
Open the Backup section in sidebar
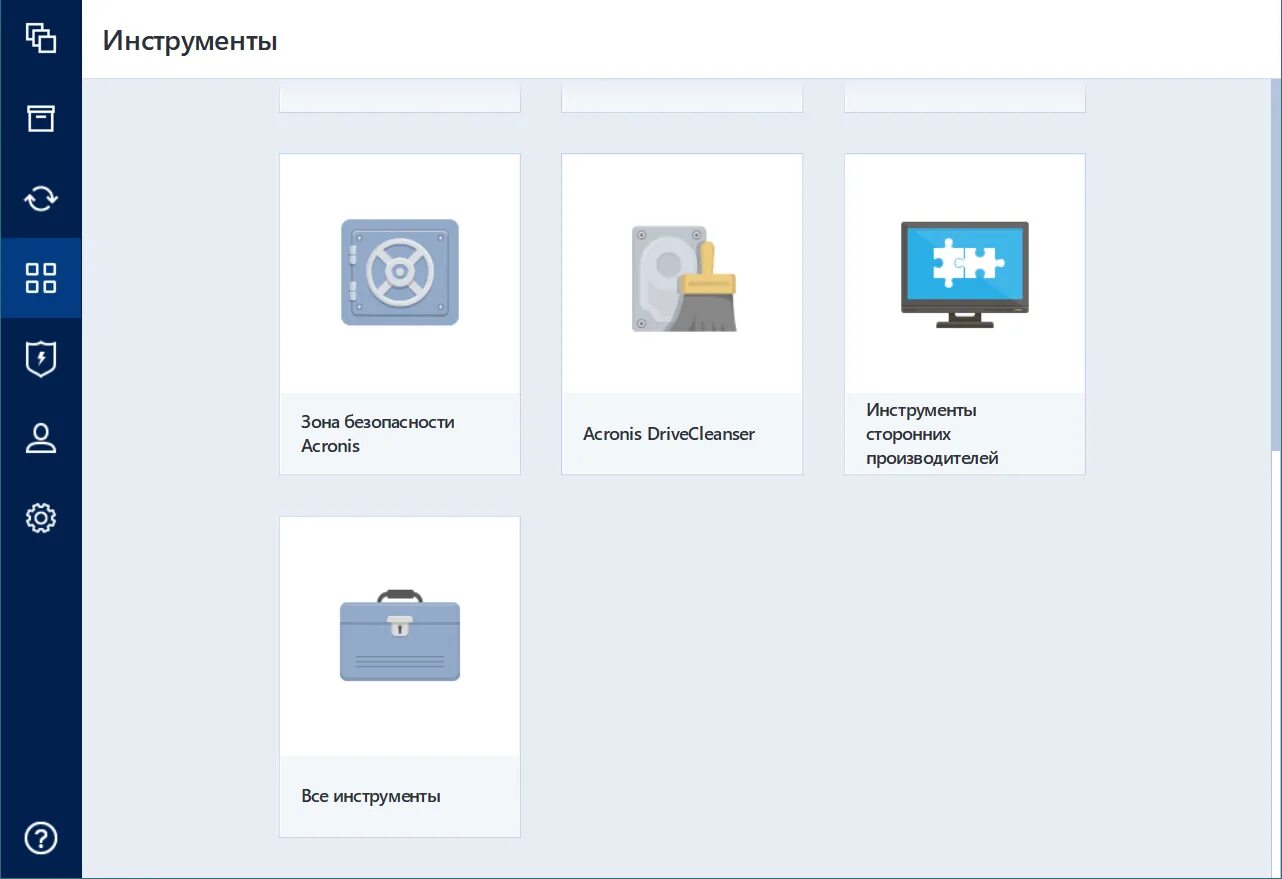(x=41, y=38)
